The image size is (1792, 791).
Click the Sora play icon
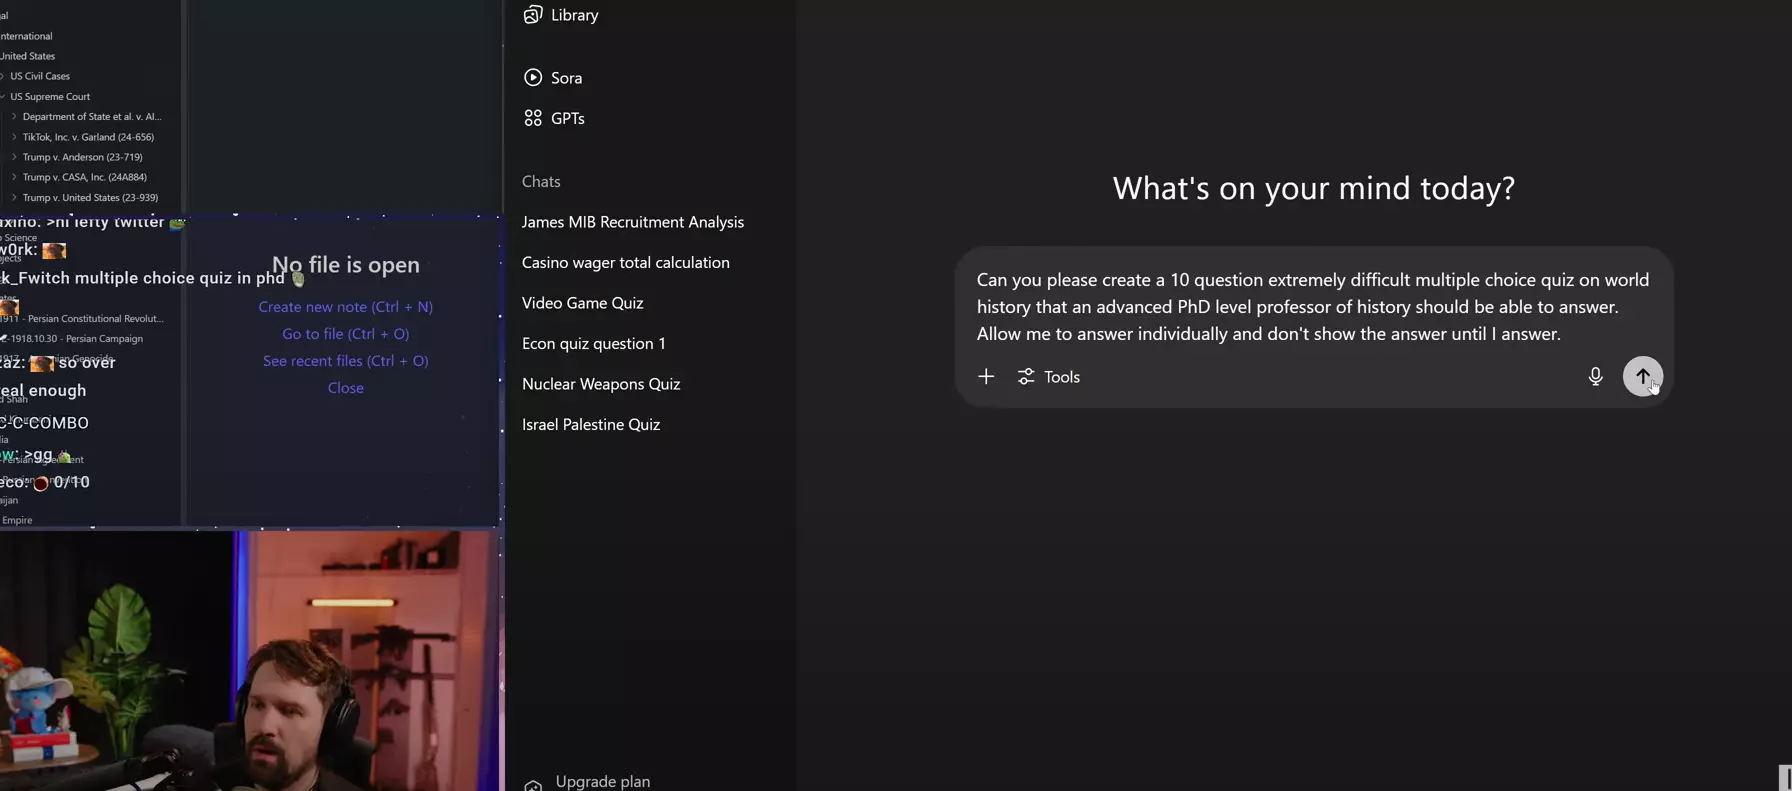point(533,78)
